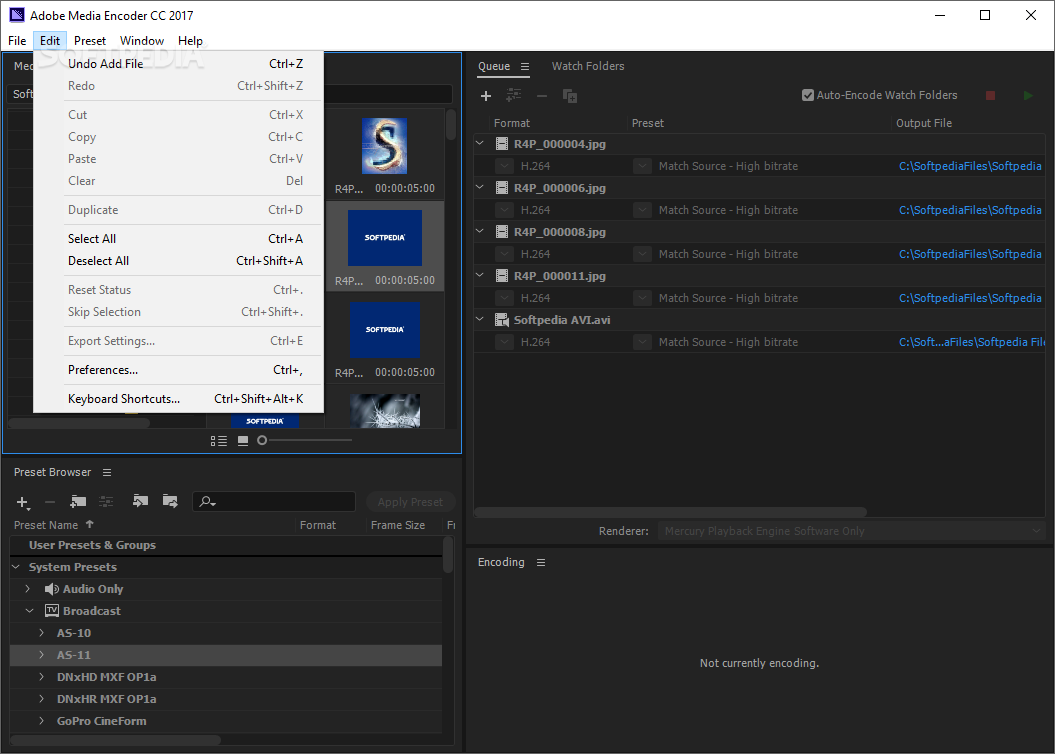This screenshot has width=1055, height=754.
Task: Click the red Stop Queue button
Action: [990, 96]
